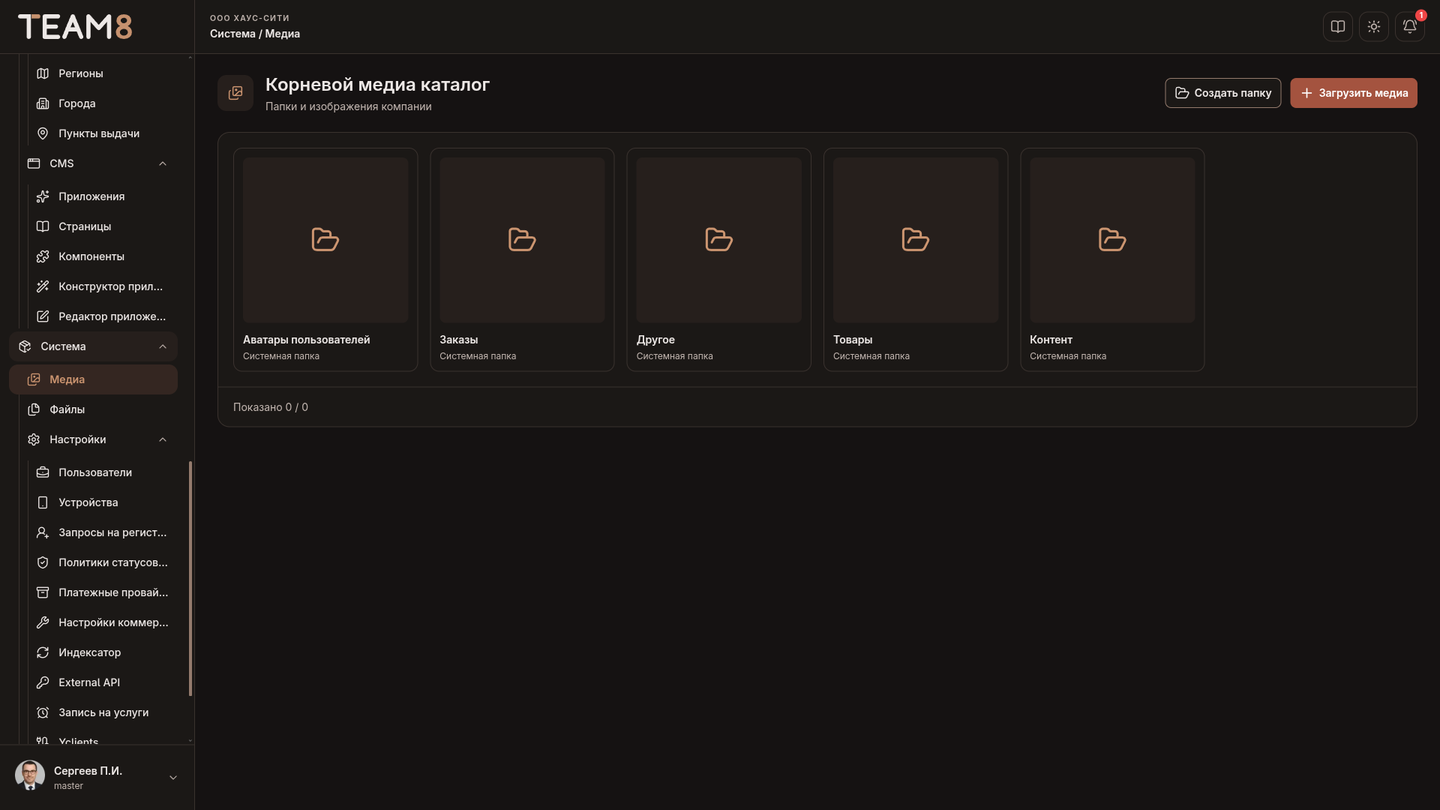This screenshot has height=810, width=1440.
Task: Click the Загрузить медиа button
Action: click(1354, 93)
